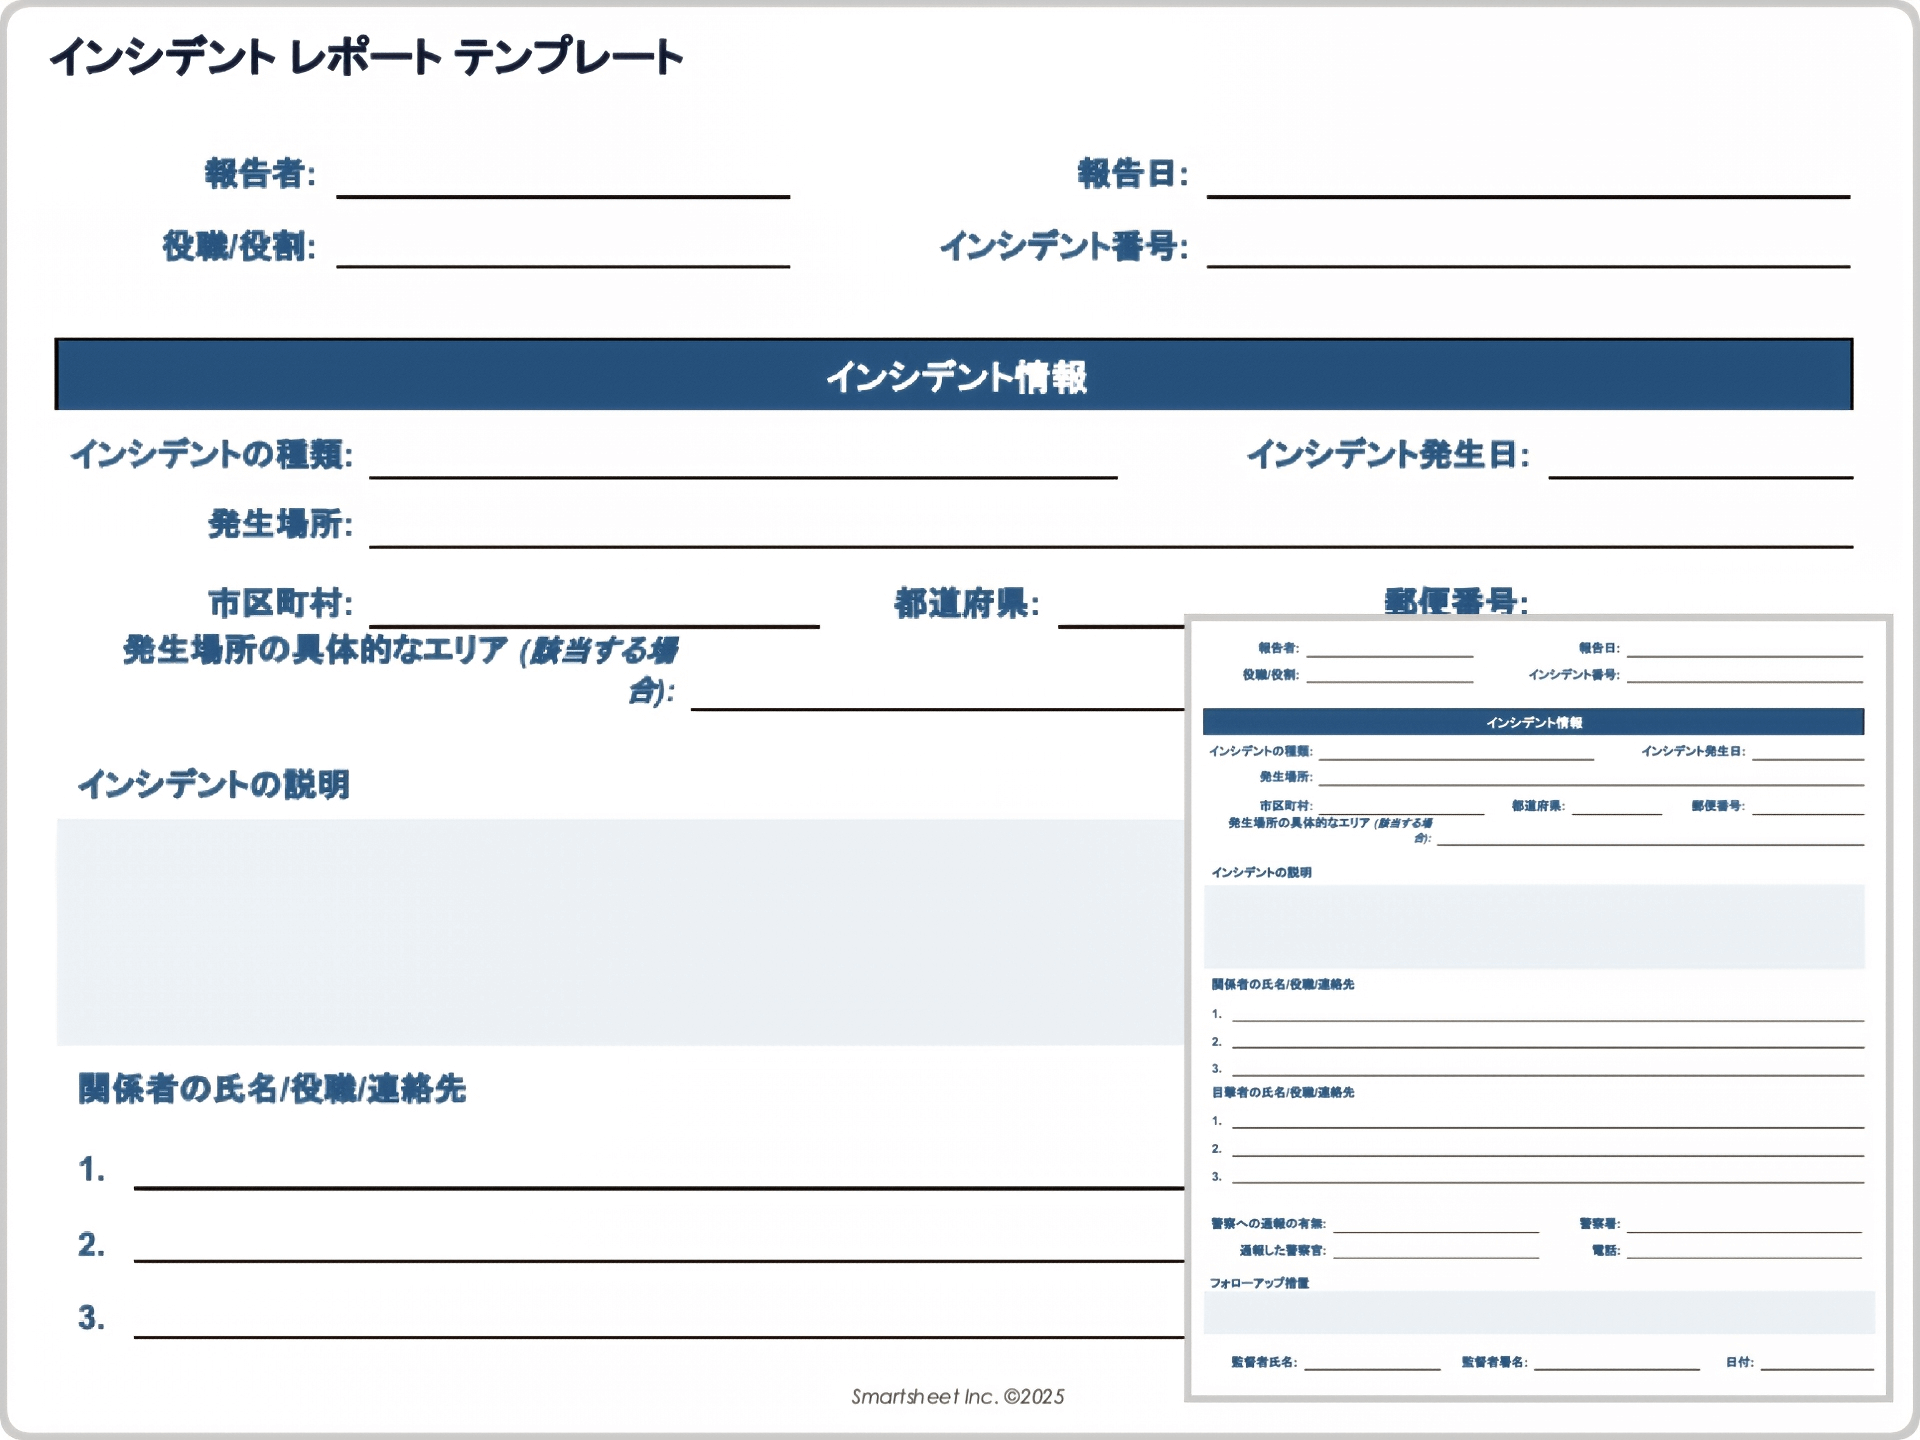The width and height of the screenshot is (1920, 1440).
Task: Click the gray description box in preview
Action: pyautogui.click(x=1534, y=926)
